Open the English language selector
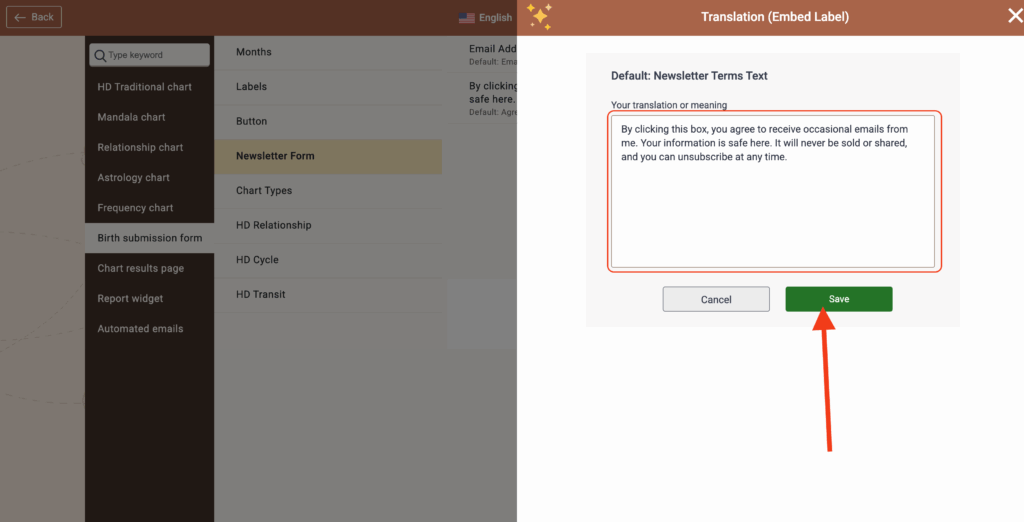Screen dimensions: 1024x522 coord(486,17)
